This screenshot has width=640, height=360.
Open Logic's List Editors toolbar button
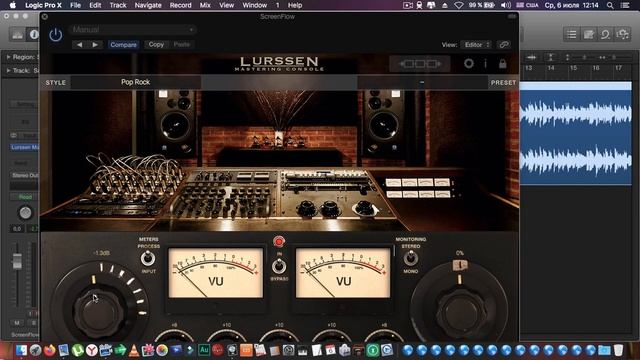click(571, 35)
